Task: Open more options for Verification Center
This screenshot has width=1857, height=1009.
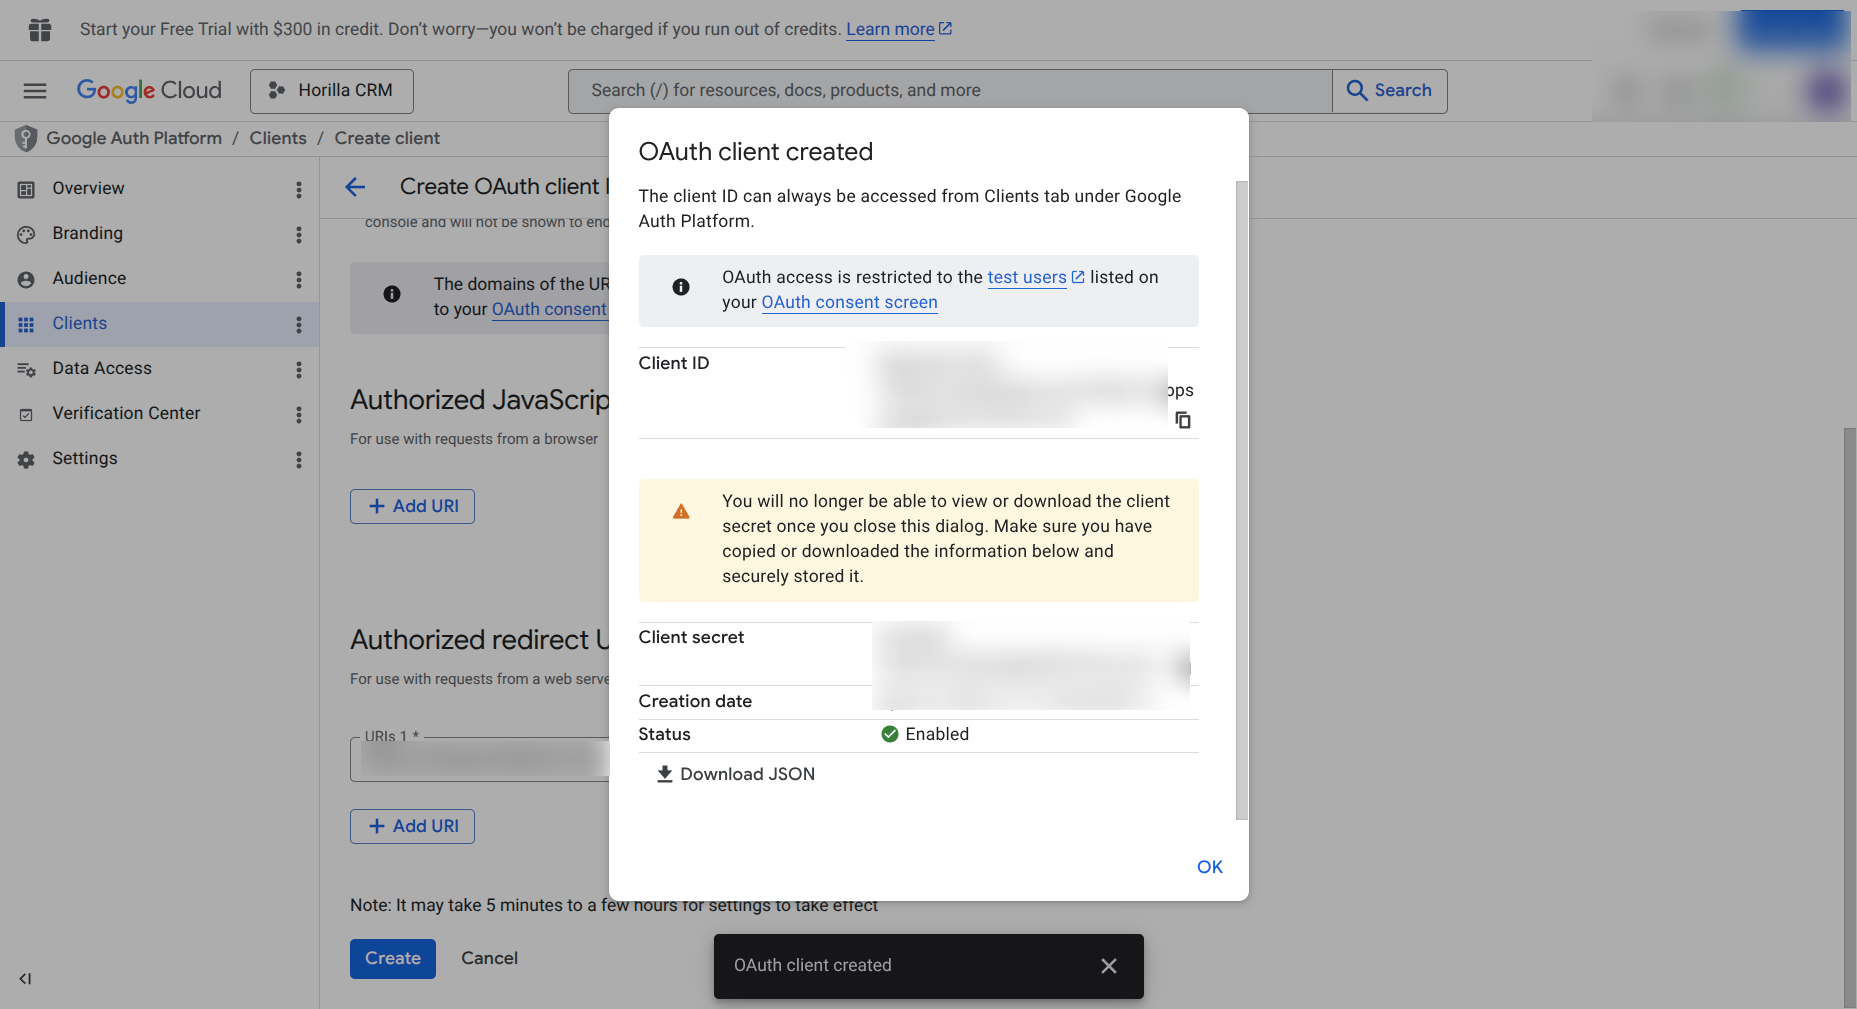Action: pos(298,414)
